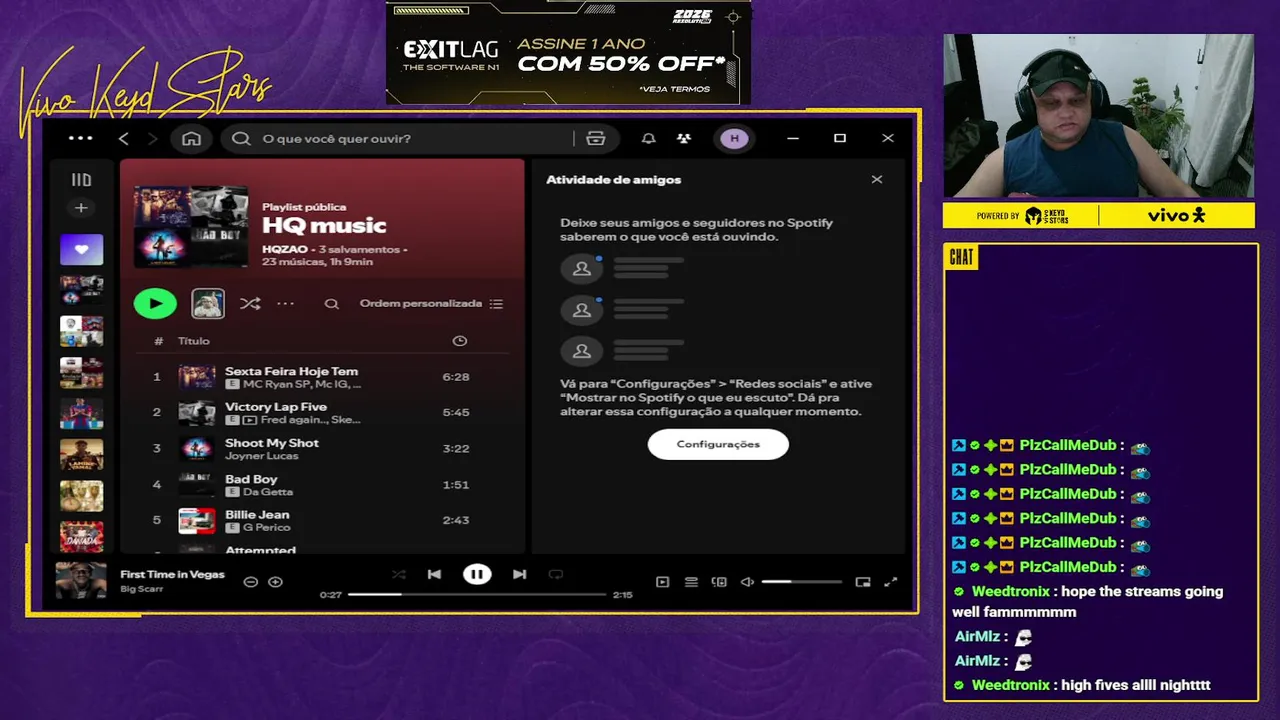
Task: Adjust the volume slider
Action: coord(802,582)
